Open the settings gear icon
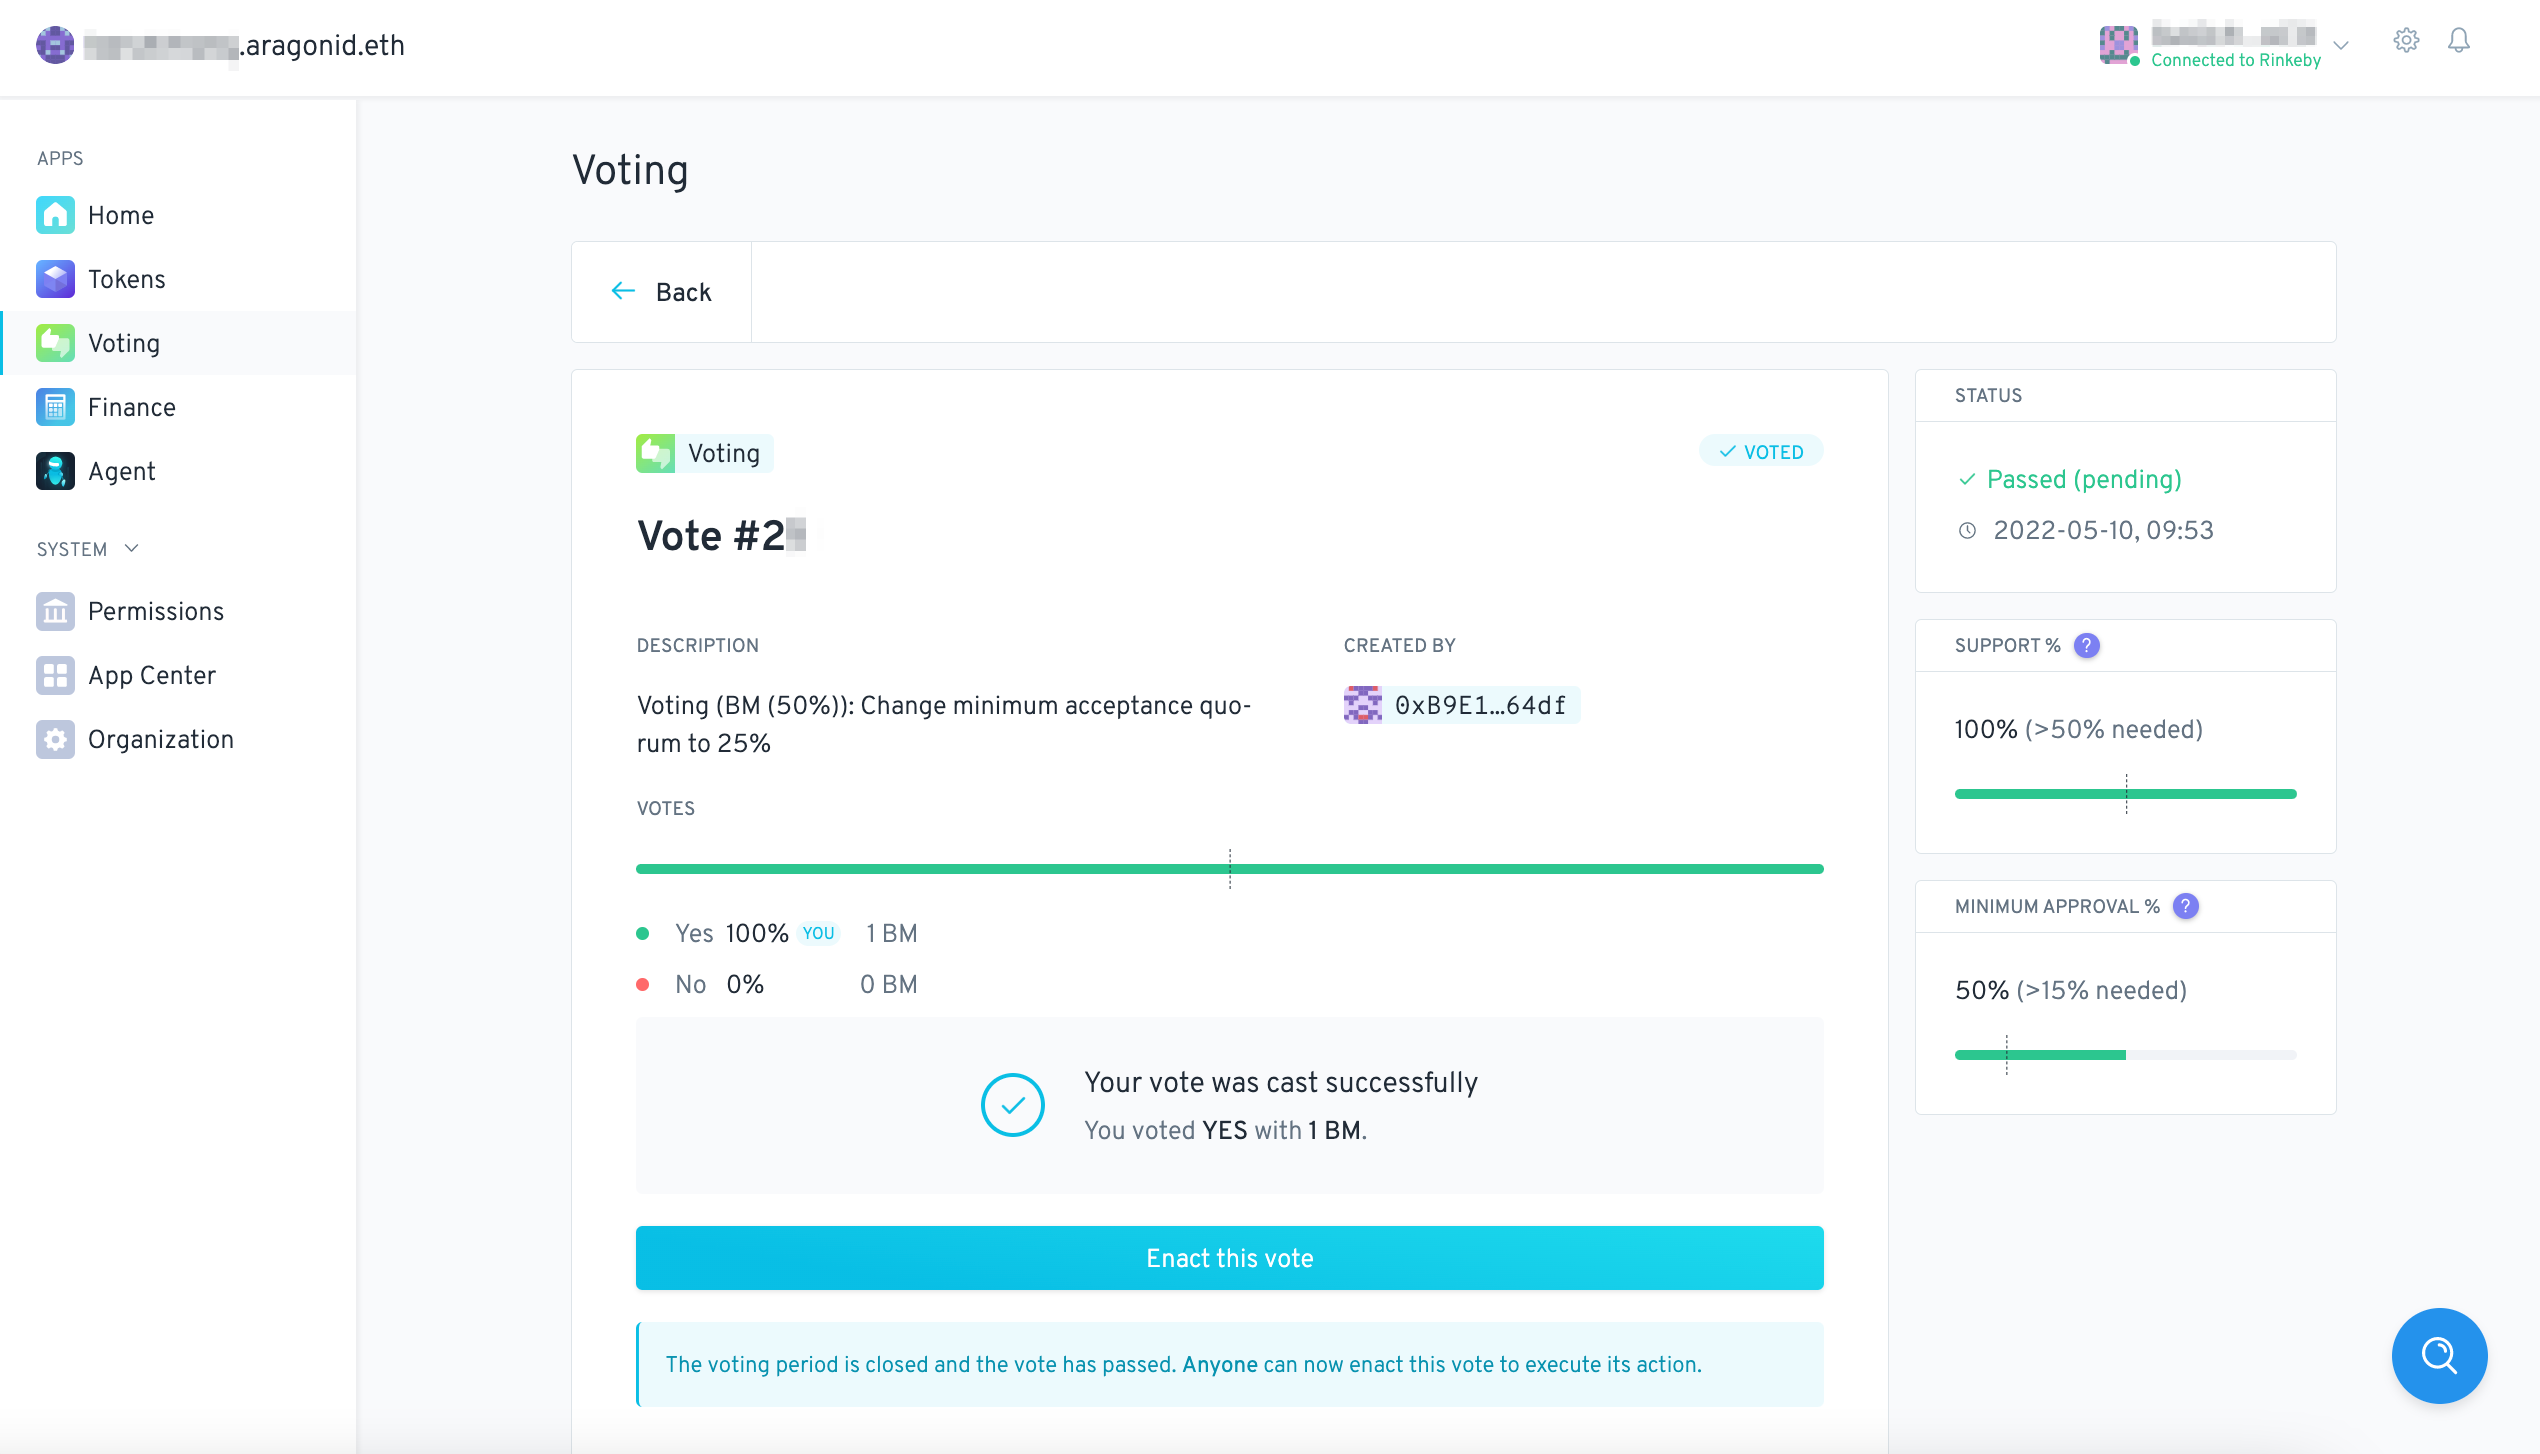 [2406, 41]
